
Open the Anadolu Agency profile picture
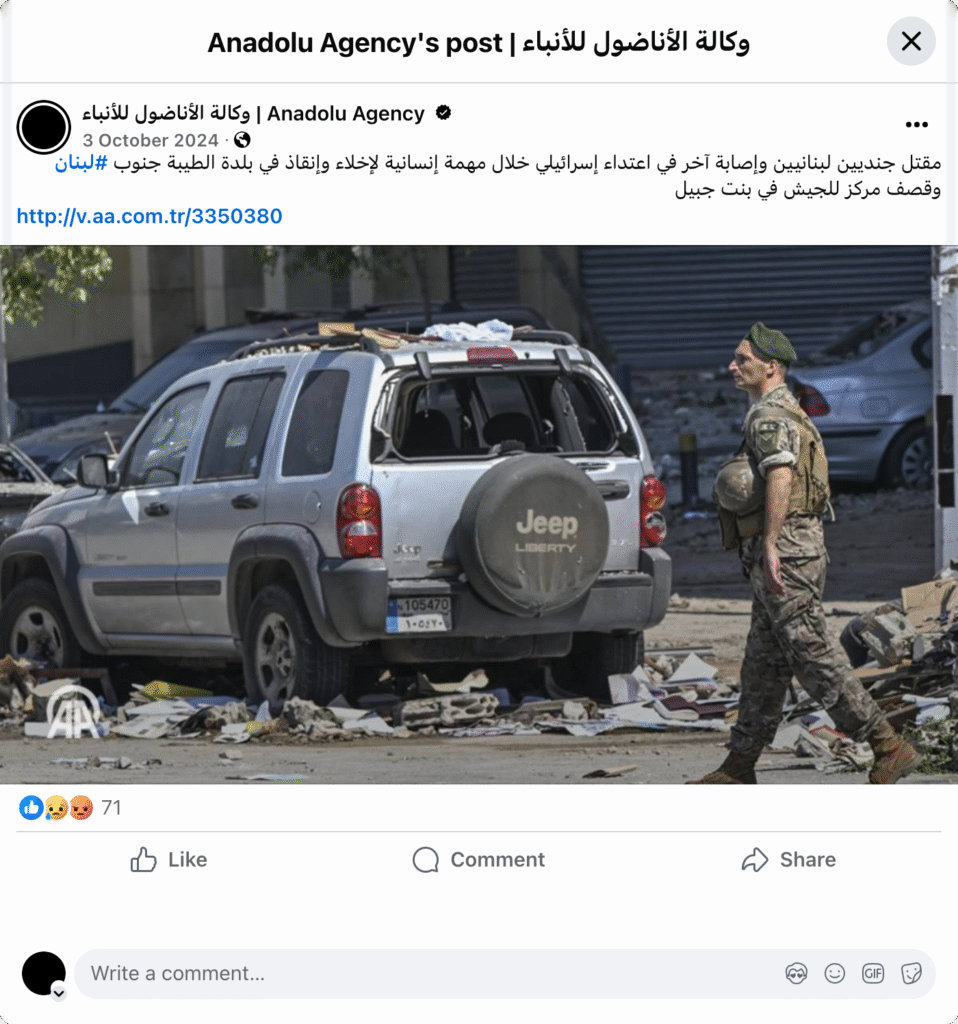click(44, 127)
